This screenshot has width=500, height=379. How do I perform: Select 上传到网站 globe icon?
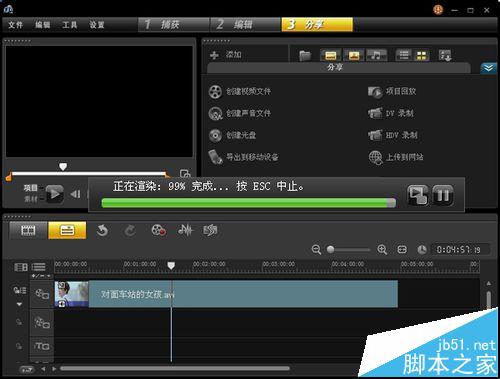click(x=375, y=157)
